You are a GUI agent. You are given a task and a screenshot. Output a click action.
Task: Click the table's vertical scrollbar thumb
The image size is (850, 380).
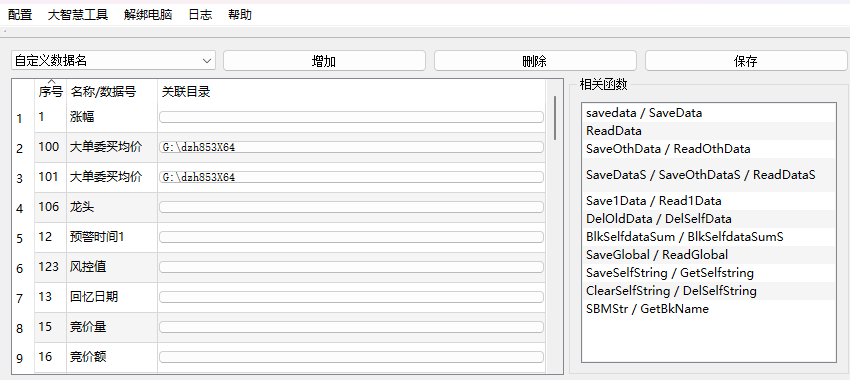(555, 118)
